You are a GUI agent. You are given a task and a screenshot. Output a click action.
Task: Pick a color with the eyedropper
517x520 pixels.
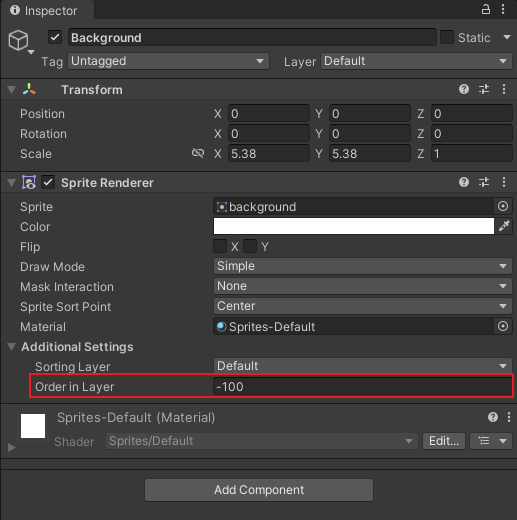point(504,226)
